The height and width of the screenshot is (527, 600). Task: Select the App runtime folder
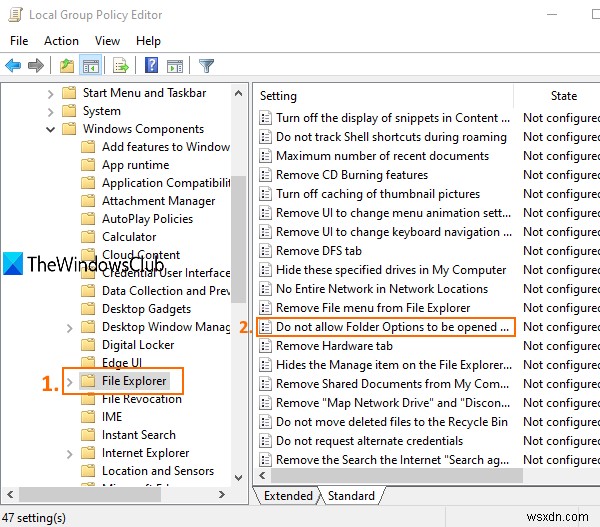(135, 165)
